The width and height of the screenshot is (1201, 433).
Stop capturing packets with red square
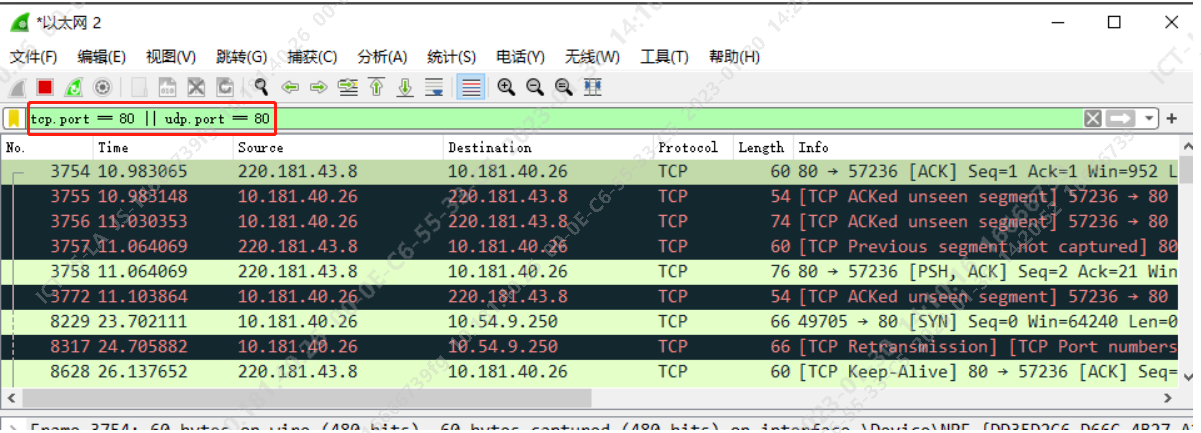point(45,88)
